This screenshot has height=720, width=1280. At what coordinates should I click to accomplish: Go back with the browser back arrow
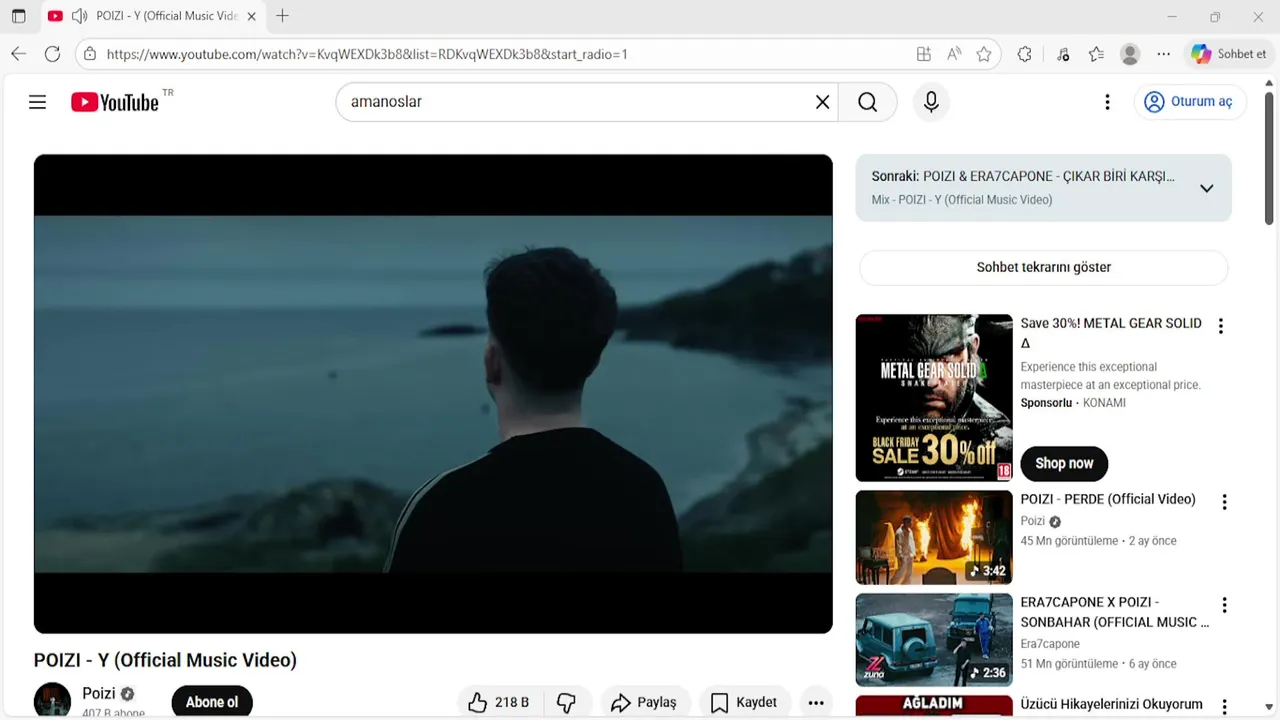pos(19,54)
